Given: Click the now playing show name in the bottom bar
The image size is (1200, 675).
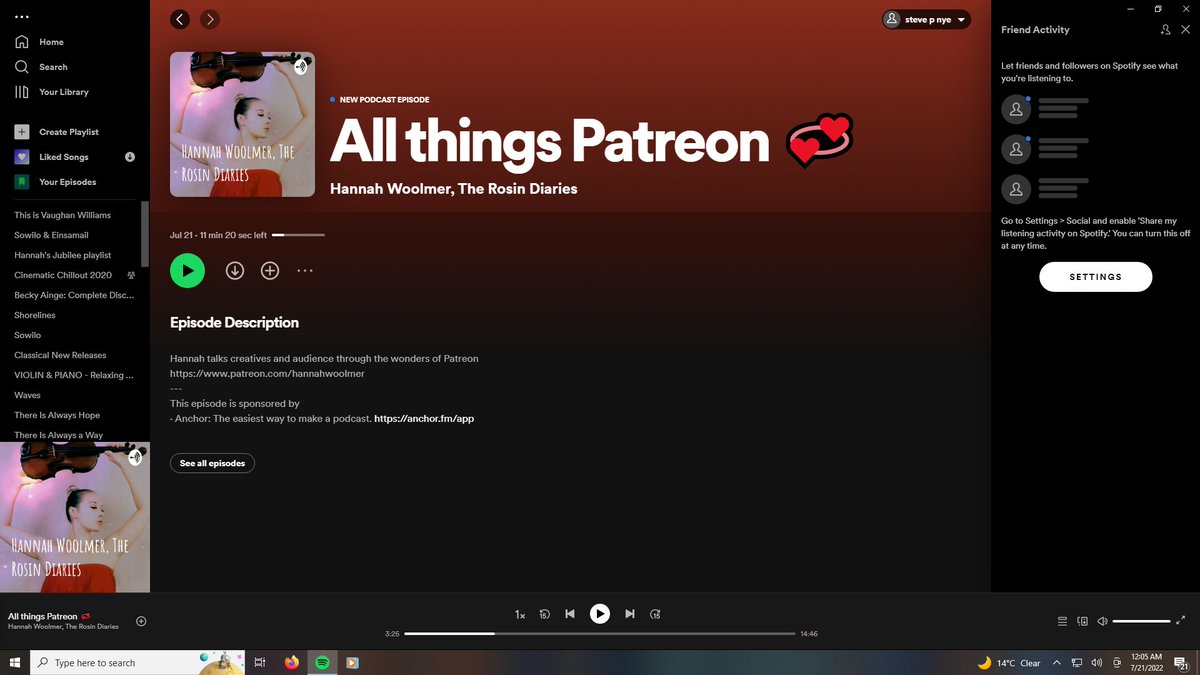Looking at the screenshot, I should (x=63, y=627).
